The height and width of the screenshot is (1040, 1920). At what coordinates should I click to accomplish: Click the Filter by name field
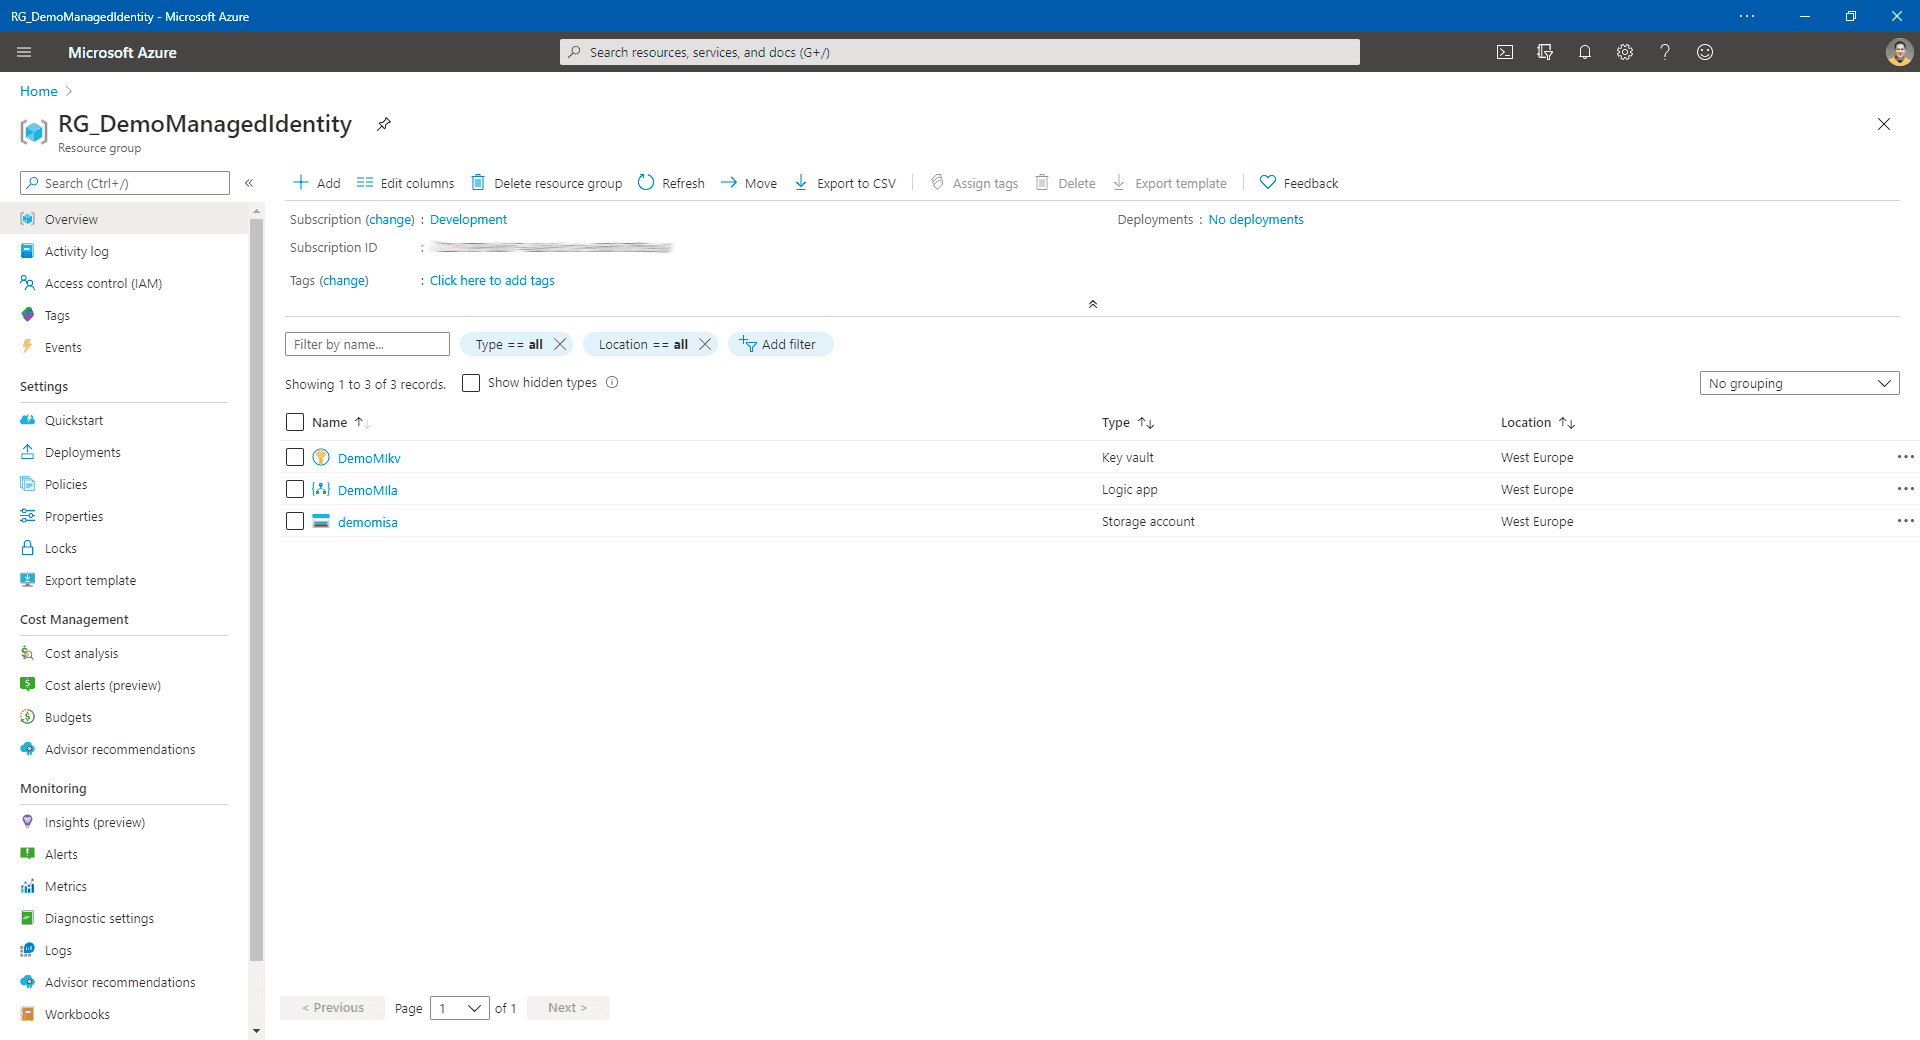click(367, 344)
